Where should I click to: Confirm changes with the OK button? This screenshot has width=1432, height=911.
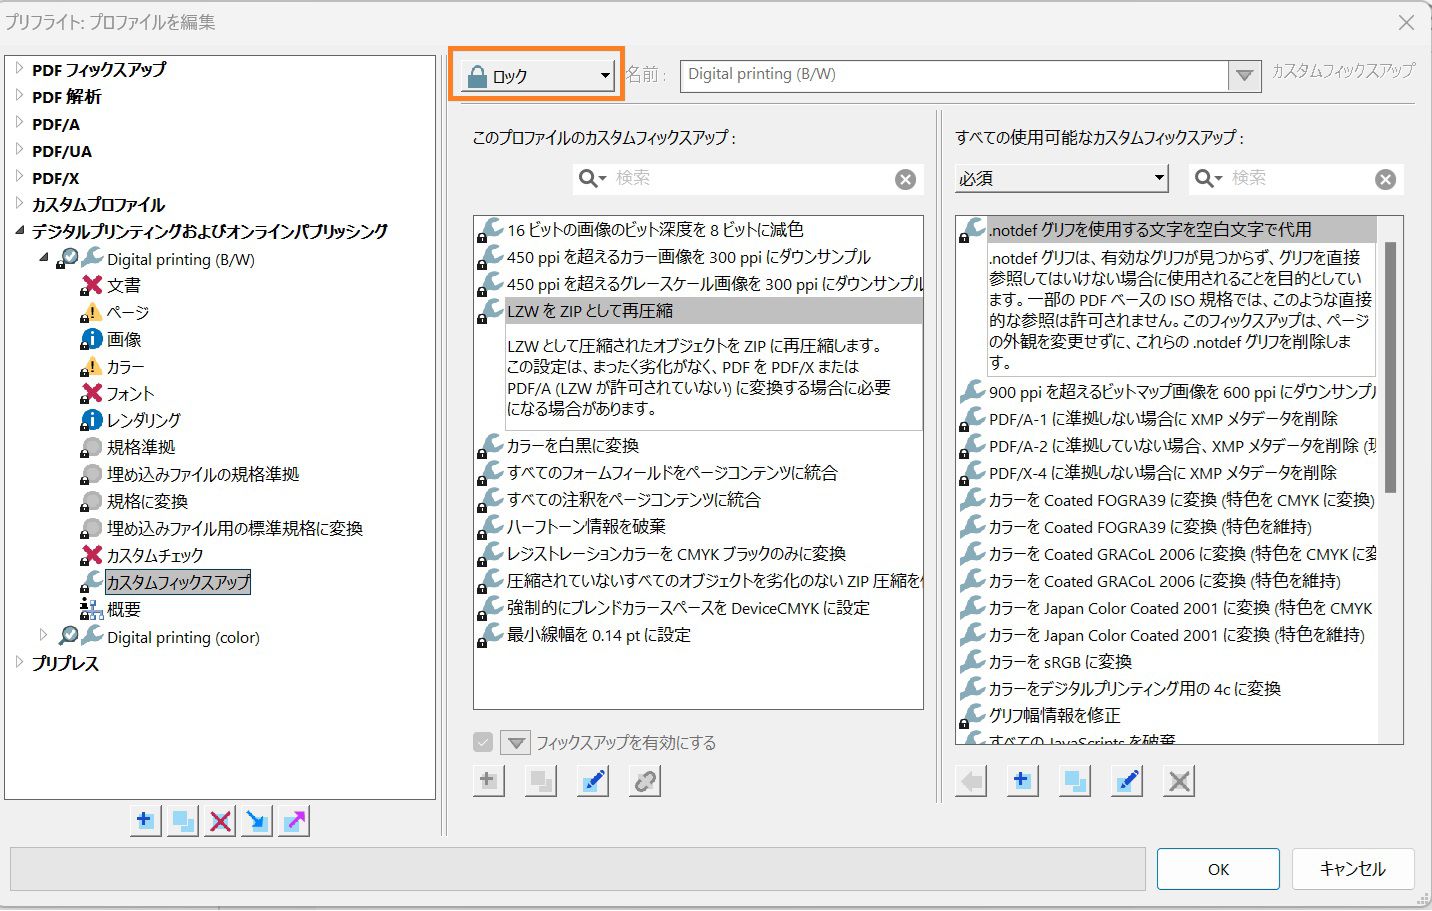tap(1217, 868)
